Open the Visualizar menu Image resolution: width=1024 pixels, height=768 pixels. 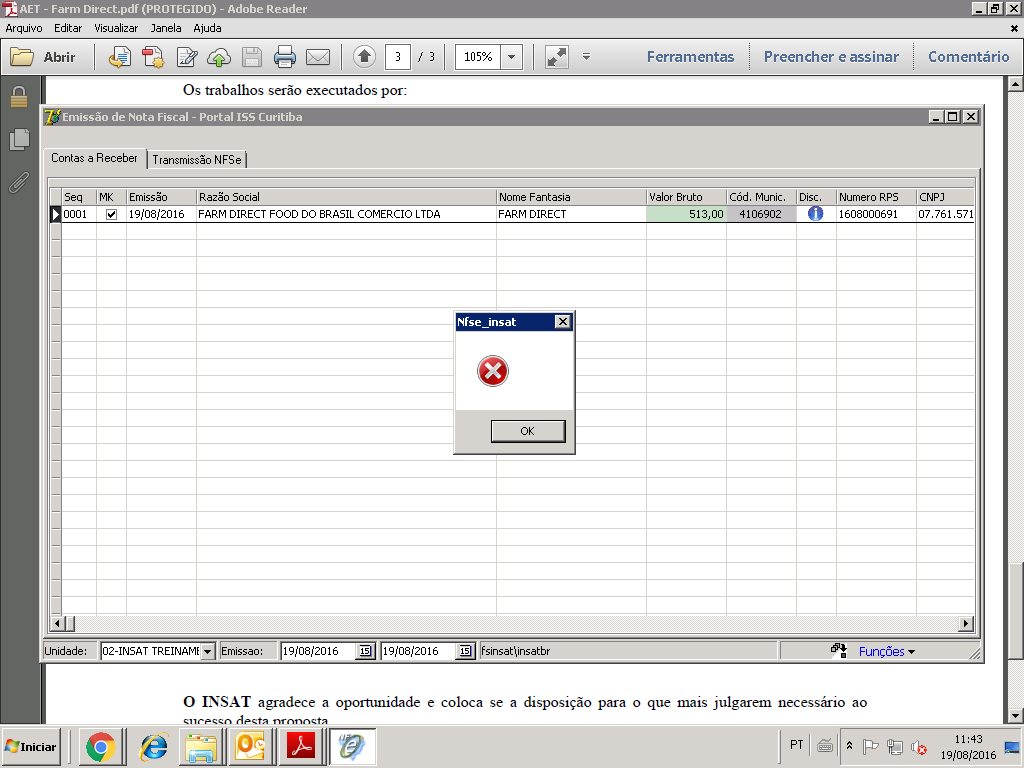(116, 28)
